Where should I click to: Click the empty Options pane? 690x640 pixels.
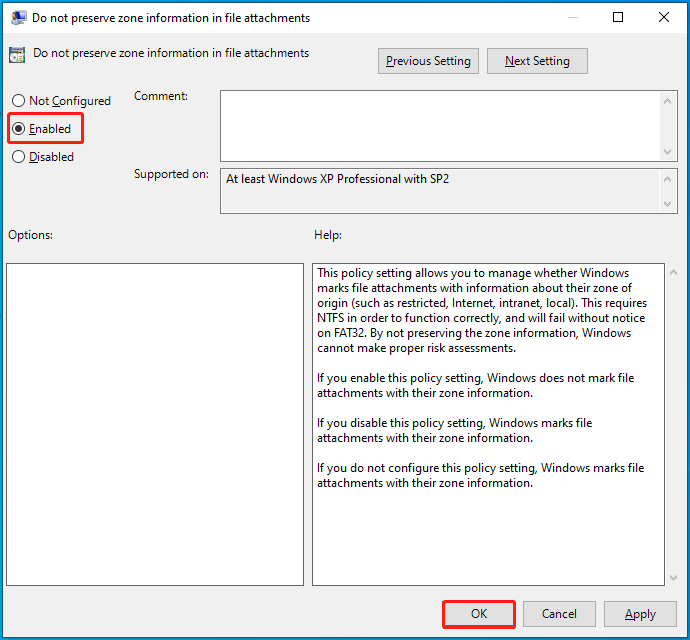[155, 424]
